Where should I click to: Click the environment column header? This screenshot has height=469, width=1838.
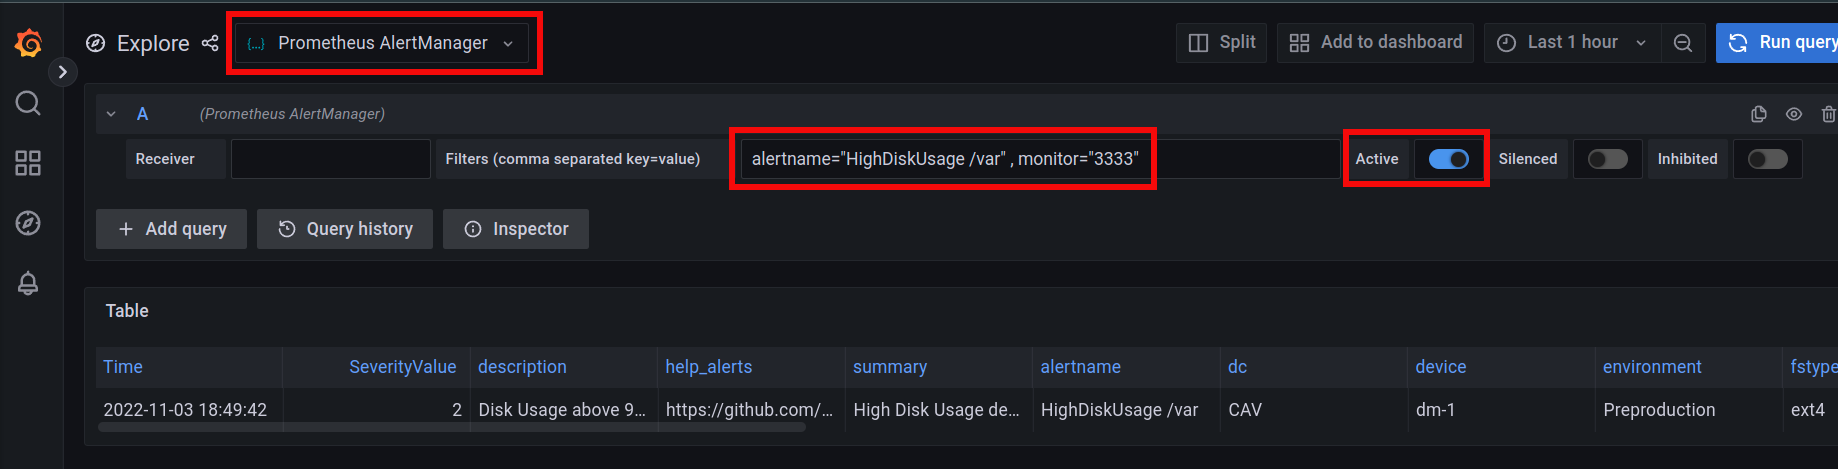1652,367
